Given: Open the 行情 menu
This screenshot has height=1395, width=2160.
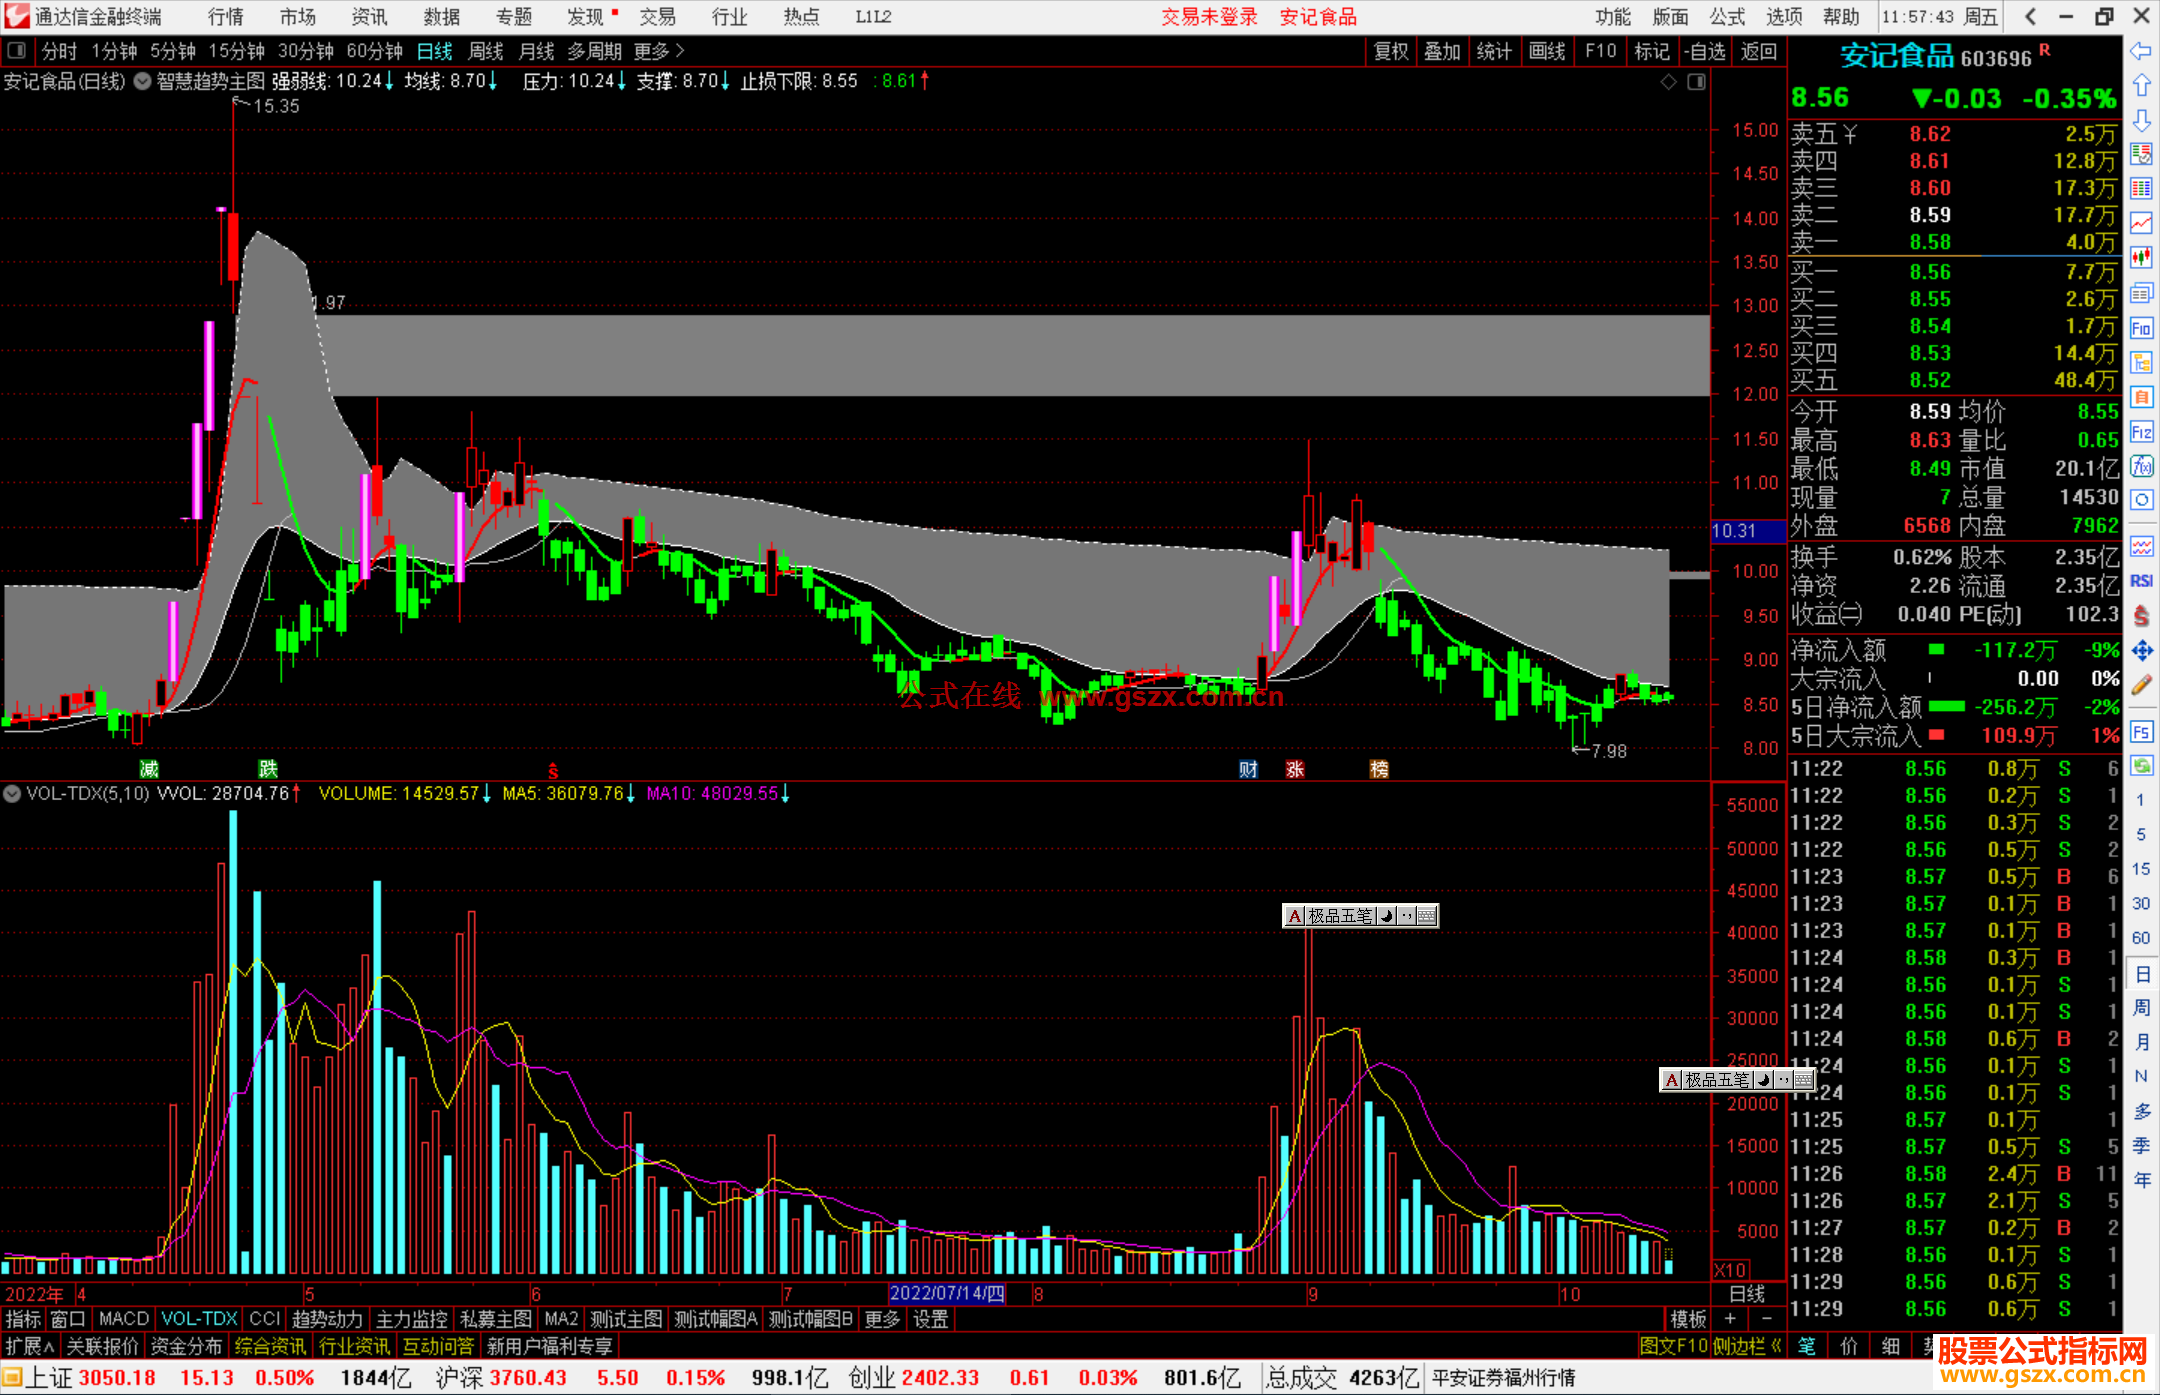Looking at the screenshot, I should point(225,16).
